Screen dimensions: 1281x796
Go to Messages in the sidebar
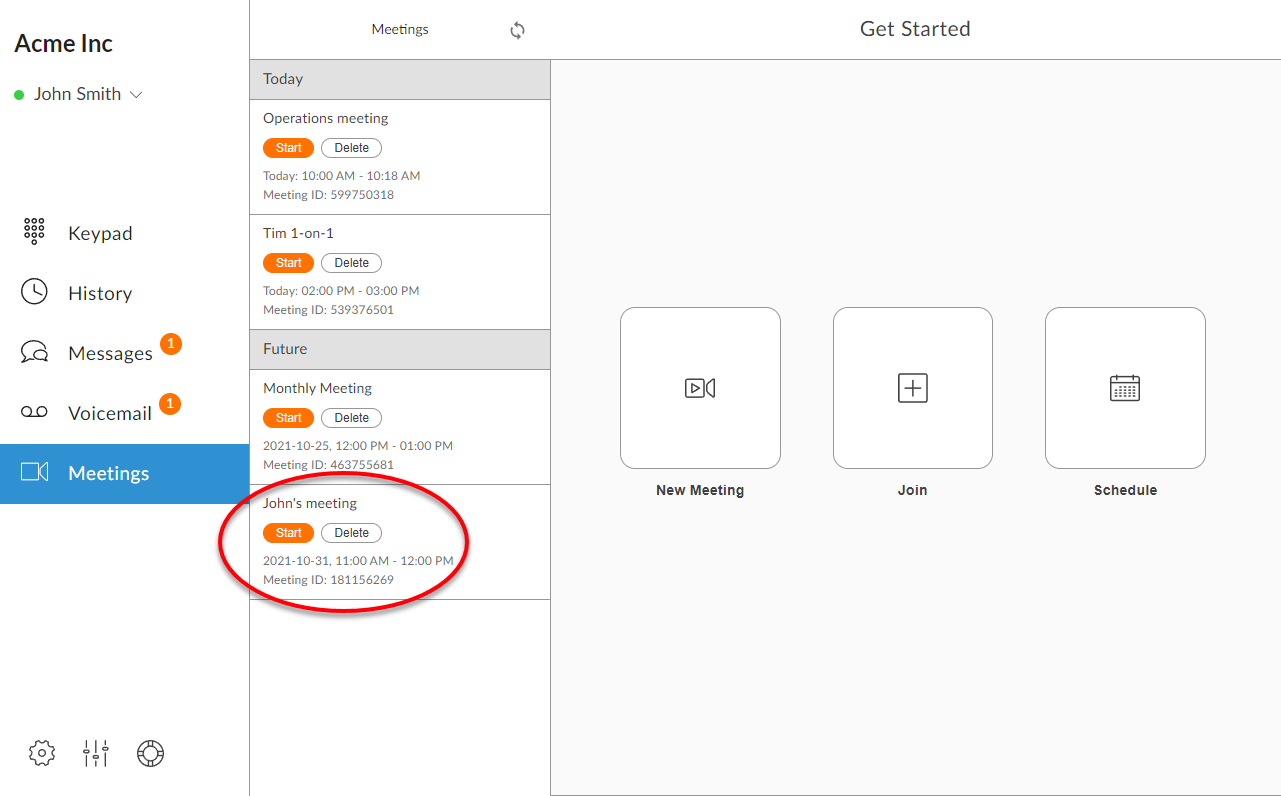coord(110,353)
